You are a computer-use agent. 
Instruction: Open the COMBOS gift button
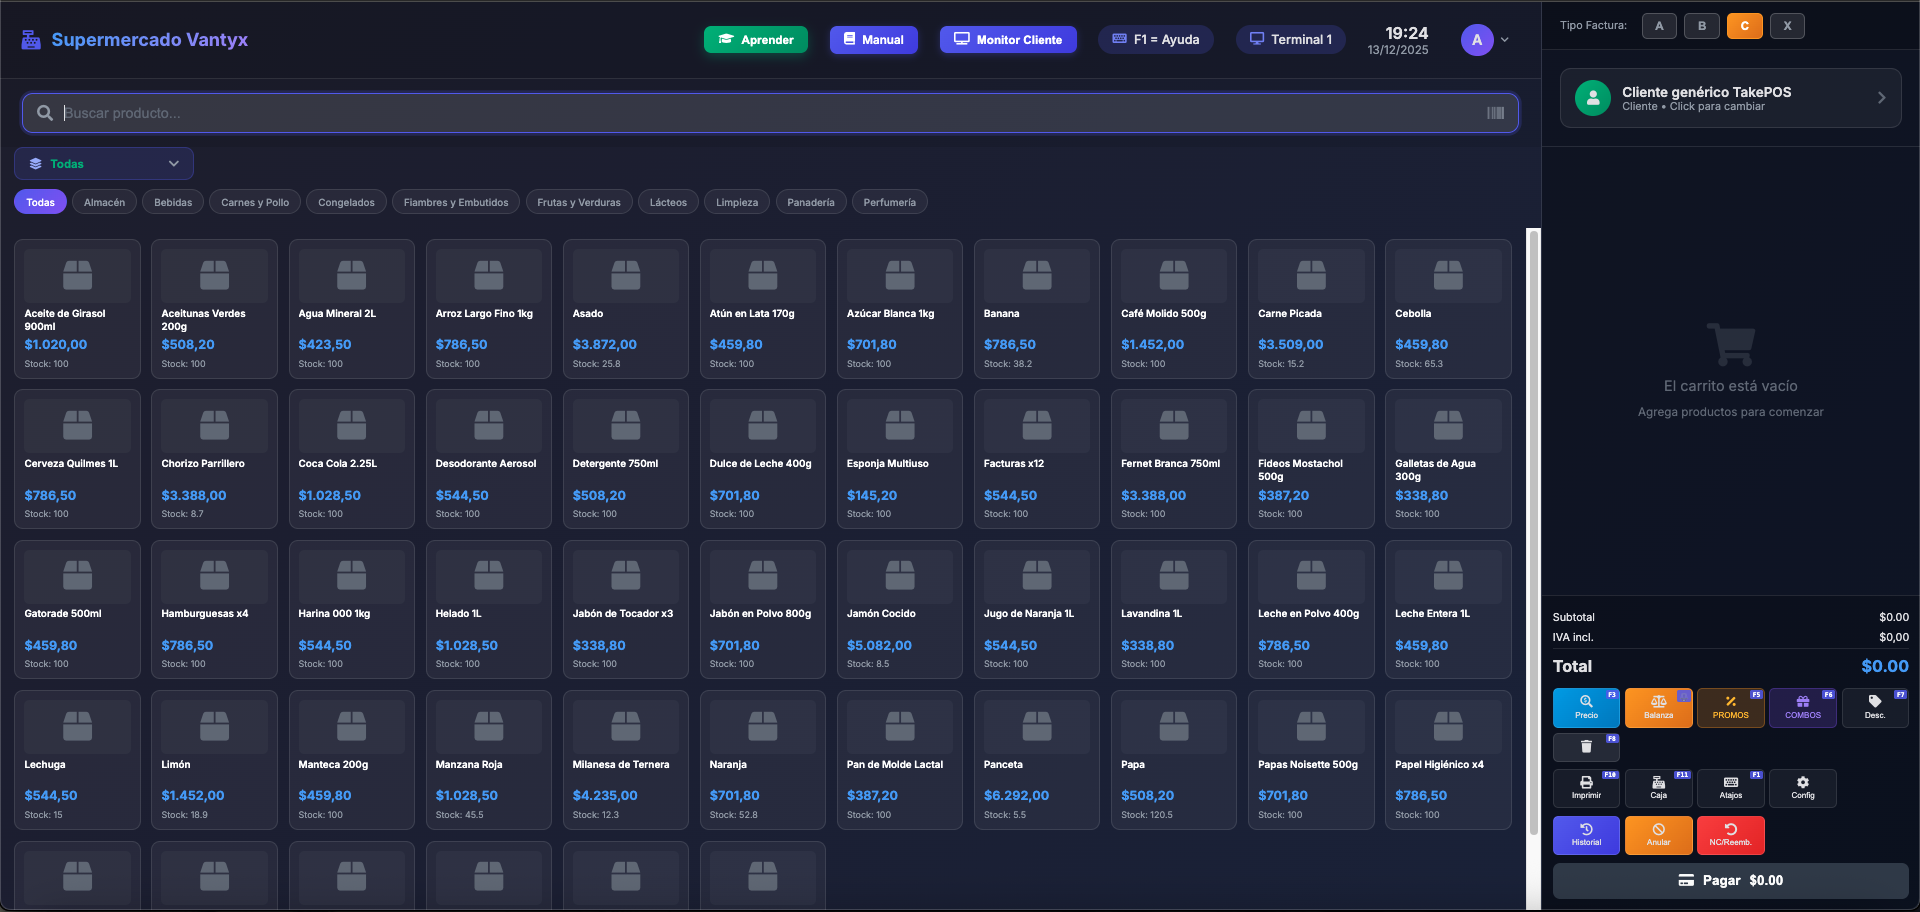point(1802,707)
